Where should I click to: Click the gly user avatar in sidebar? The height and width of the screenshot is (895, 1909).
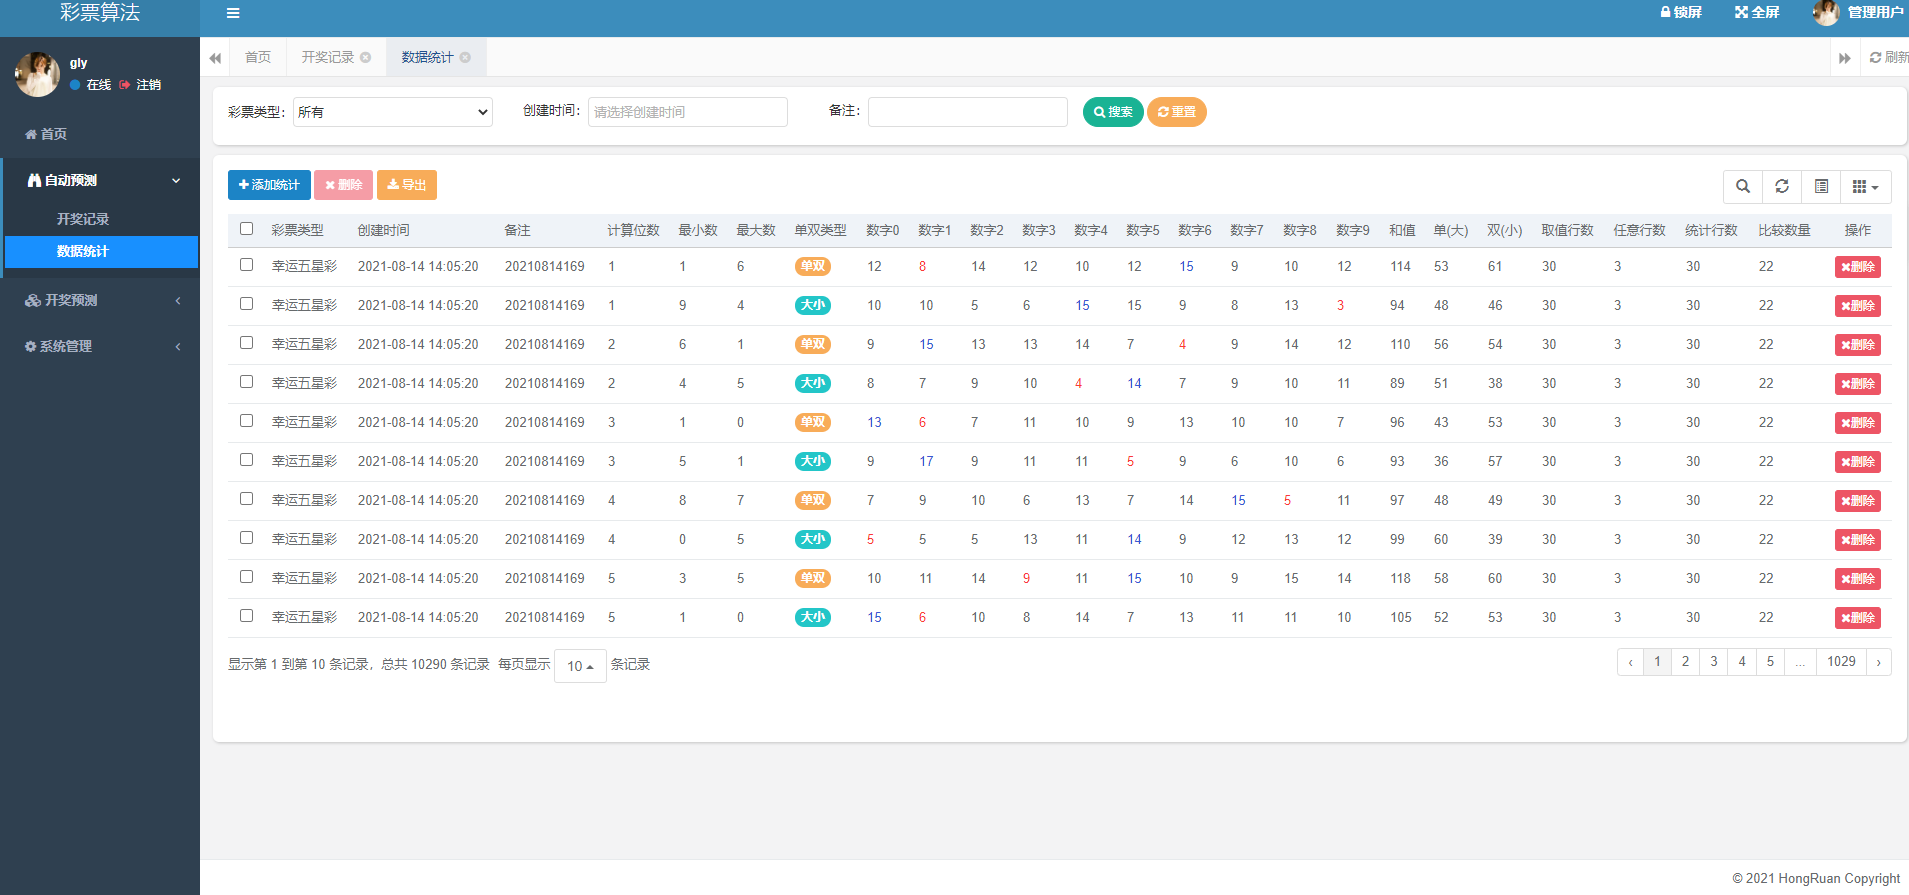pos(37,75)
